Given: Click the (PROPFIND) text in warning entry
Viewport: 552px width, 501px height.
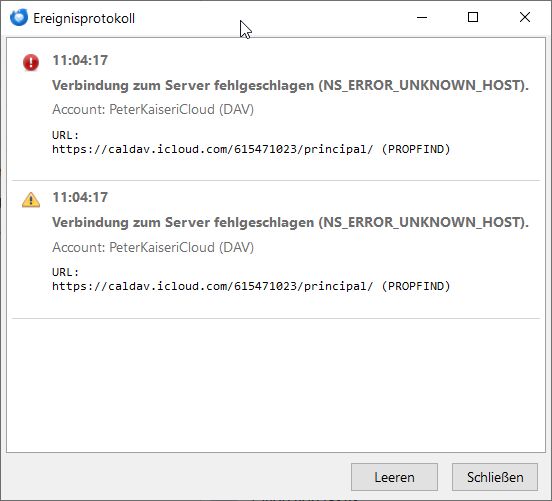Looking at the screenshot, I should (x=416, y=286).
